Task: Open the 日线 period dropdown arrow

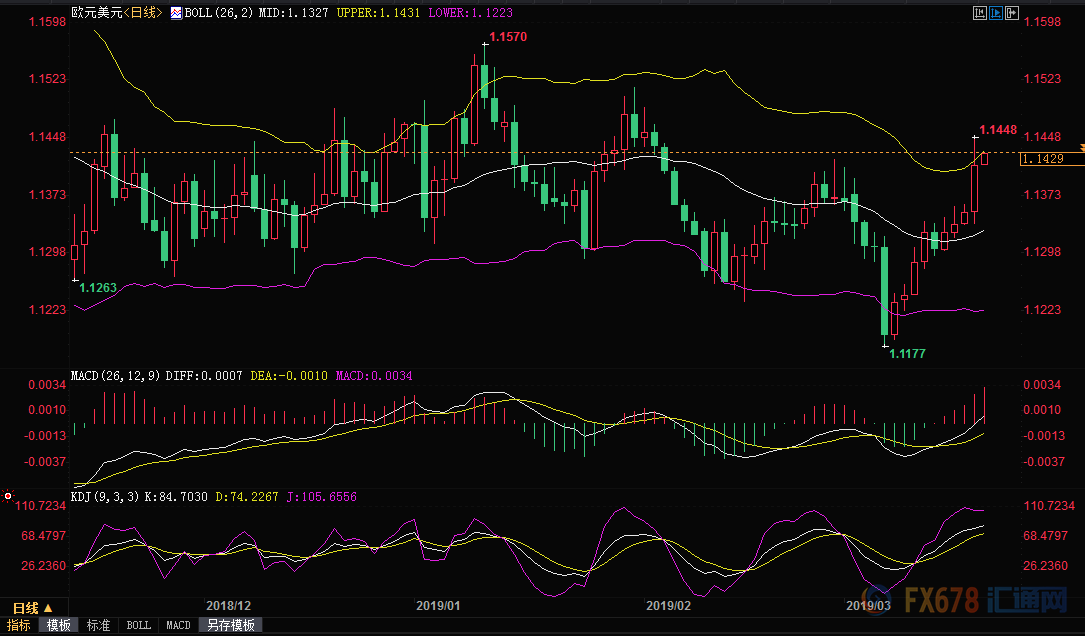Action: coord(48,608)
